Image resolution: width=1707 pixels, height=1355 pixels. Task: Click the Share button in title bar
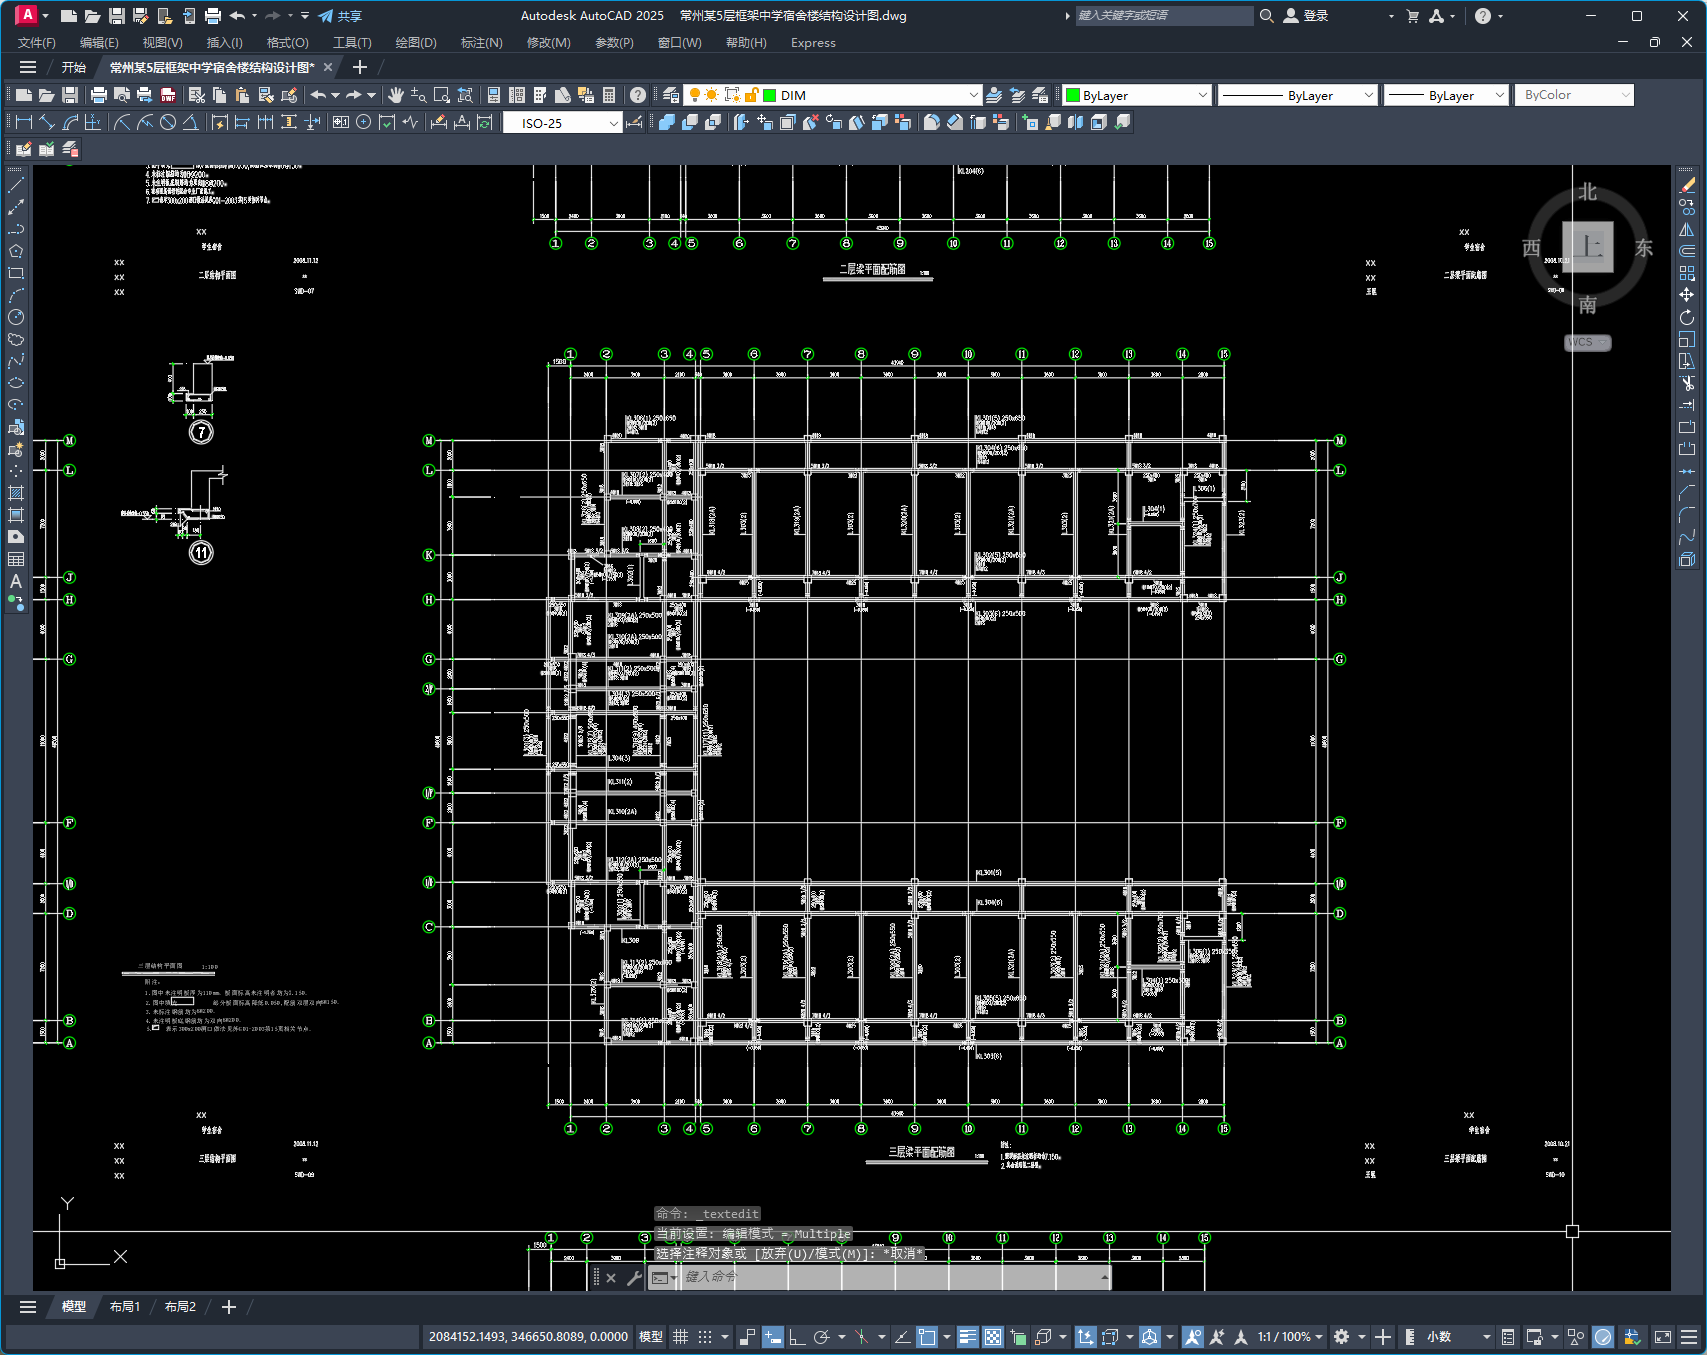(x=340, y=16)
